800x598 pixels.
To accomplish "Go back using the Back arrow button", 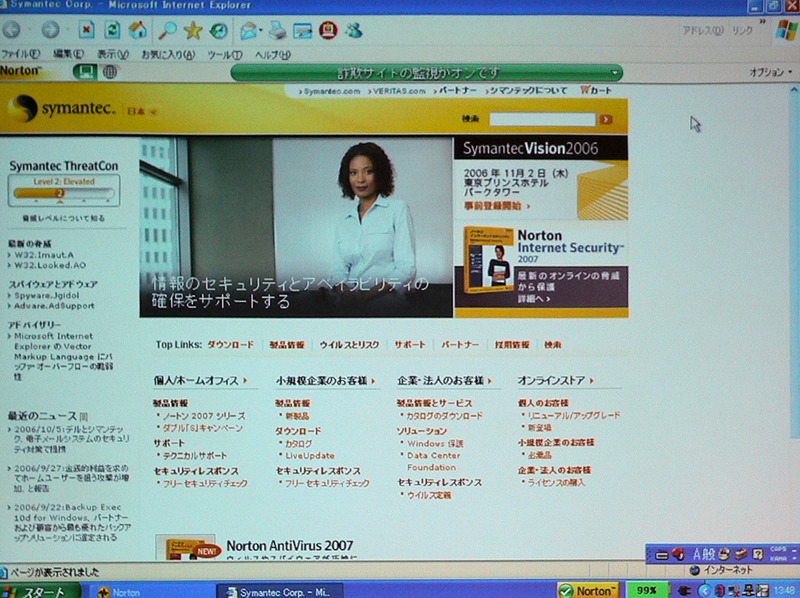I will 12,30.
